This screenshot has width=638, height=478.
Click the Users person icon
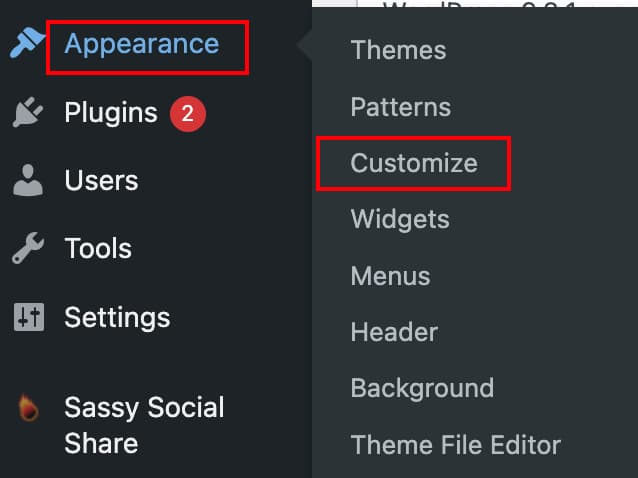(x=28, y=180)
